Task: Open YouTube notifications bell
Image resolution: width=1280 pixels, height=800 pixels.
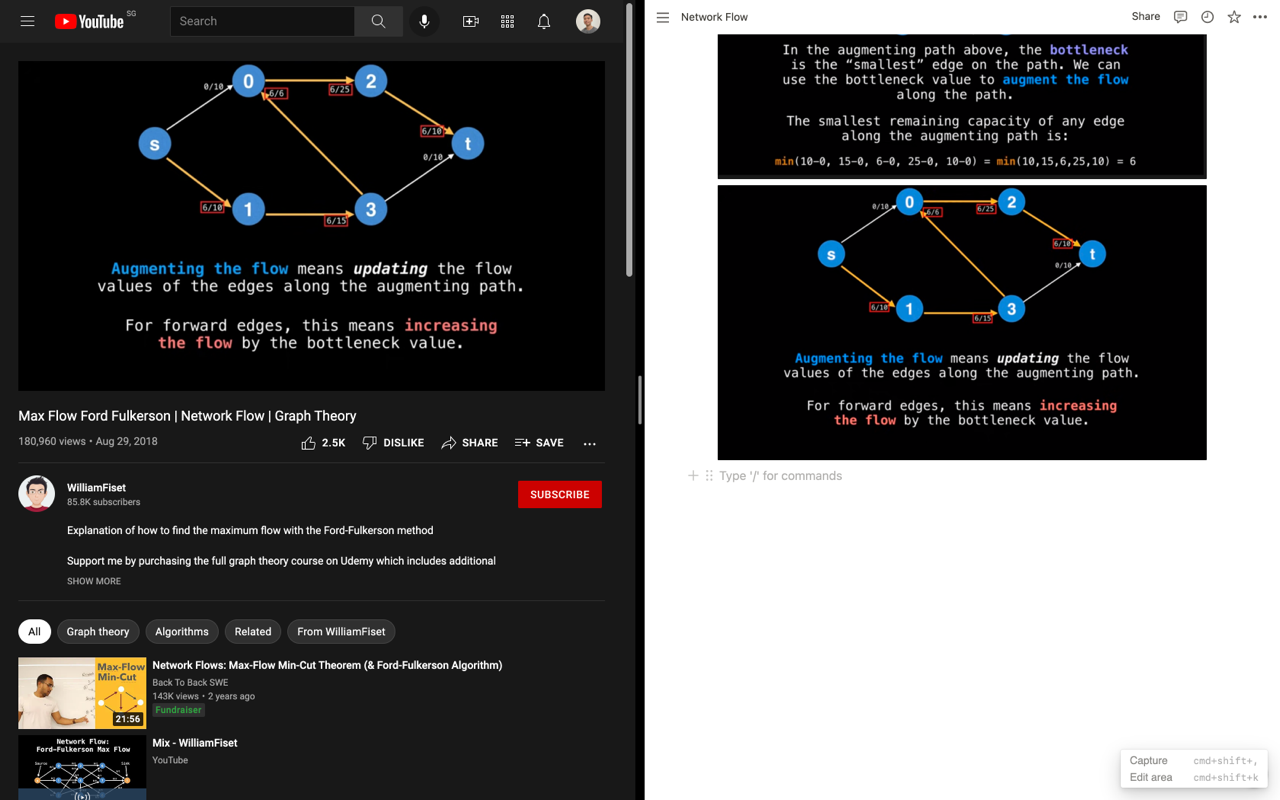Action: (x=544, y=21)
